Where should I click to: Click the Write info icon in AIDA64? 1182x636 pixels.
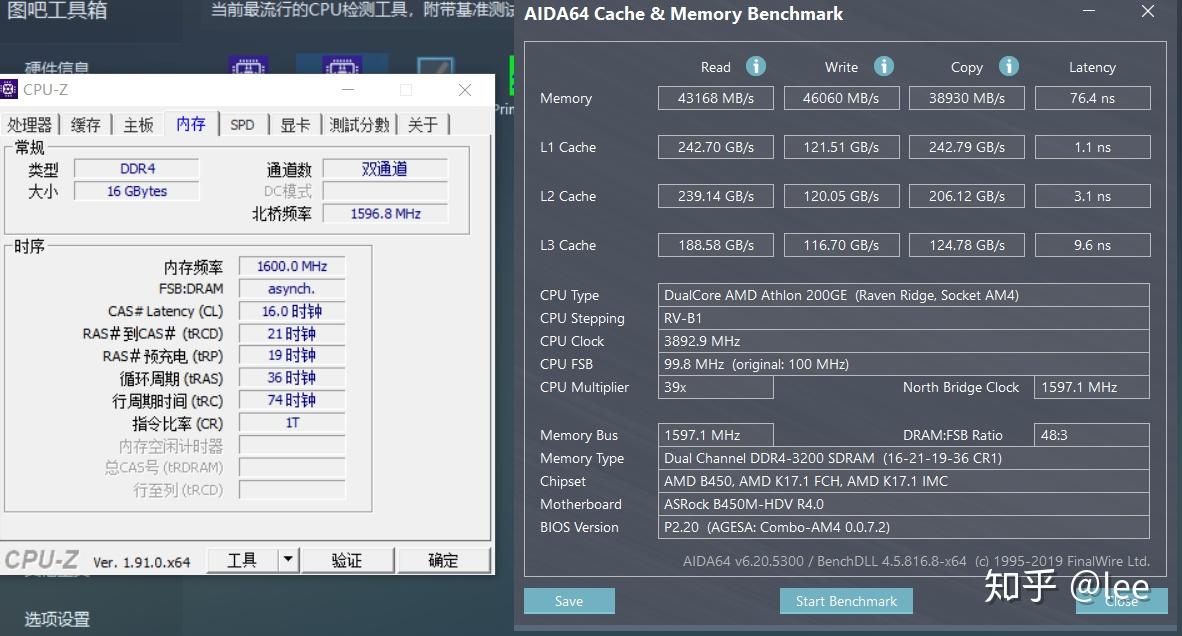point(883,66)
